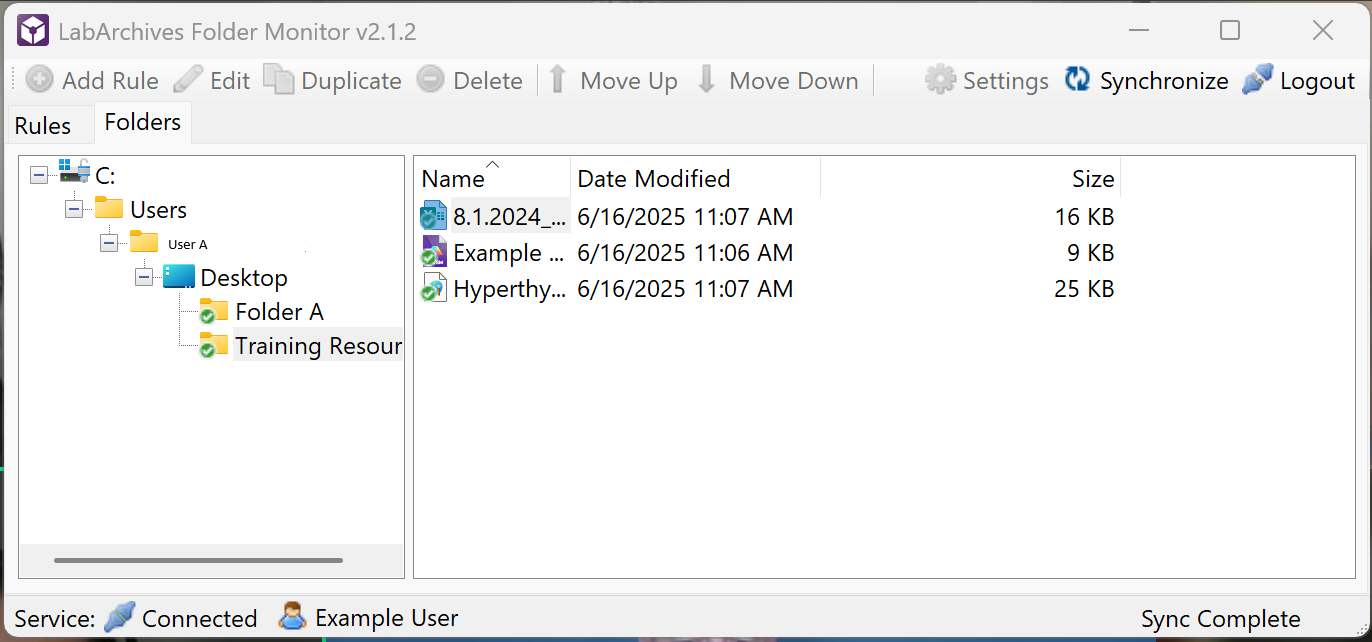The image size is (1372, 642).
Task: Click the Move Up arrow icon
Action: 557,79
